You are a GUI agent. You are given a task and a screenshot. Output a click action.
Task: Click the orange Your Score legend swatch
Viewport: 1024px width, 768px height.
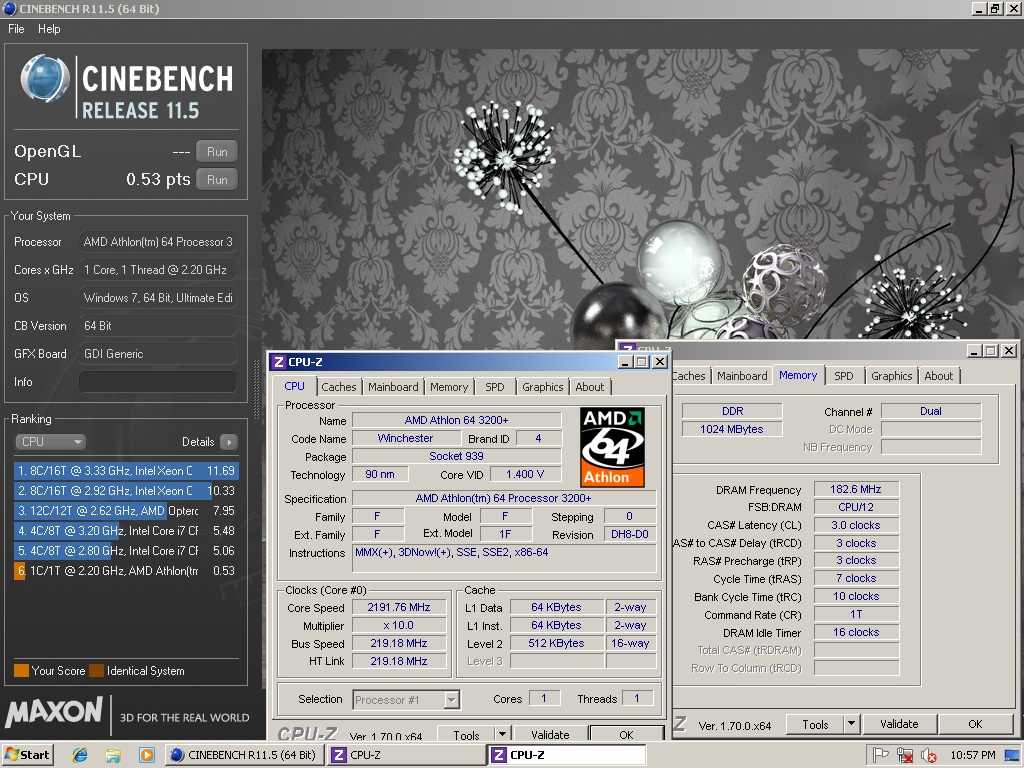pos(21,671)
